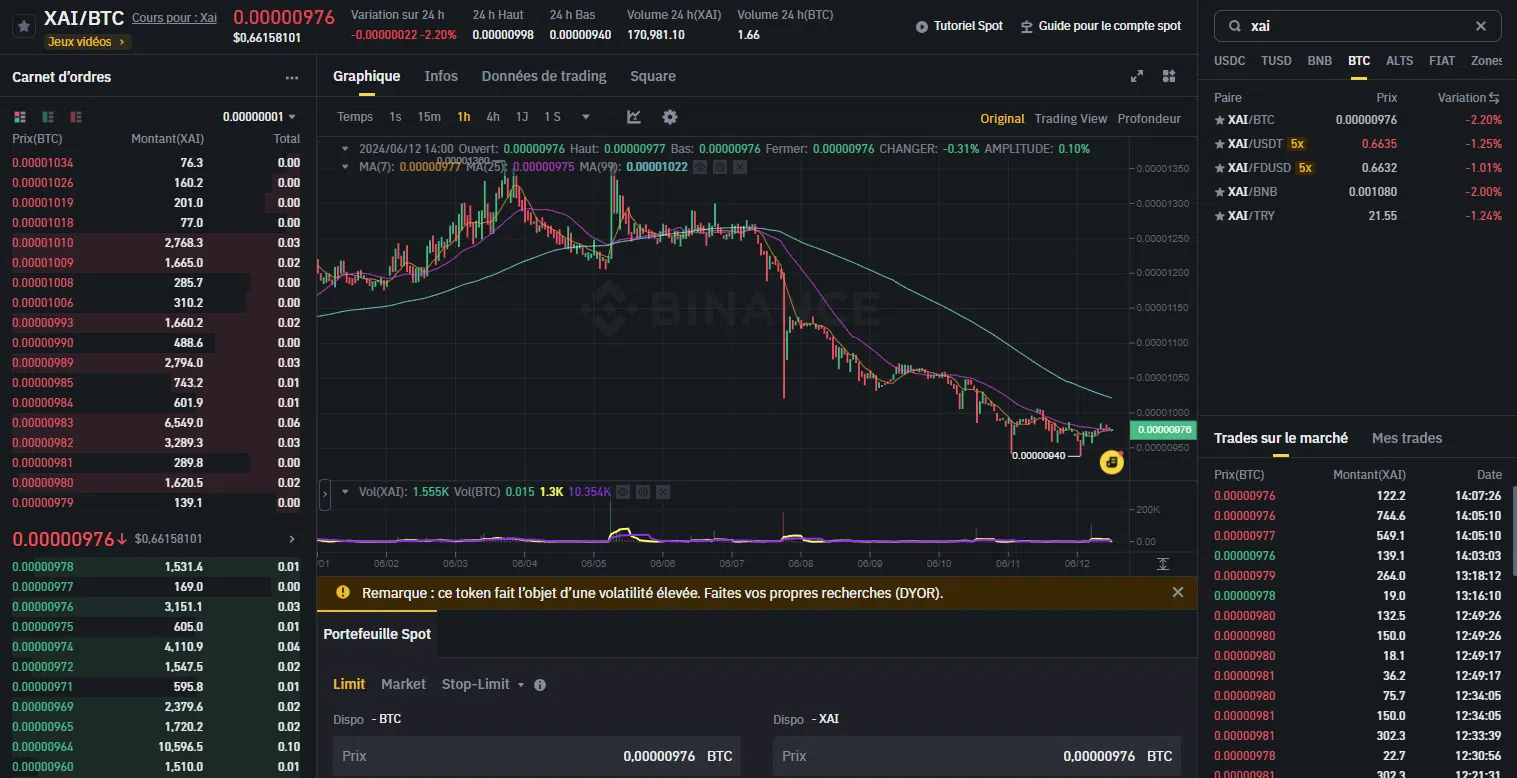Select the BNB market tab

[x=1320, y=60]
